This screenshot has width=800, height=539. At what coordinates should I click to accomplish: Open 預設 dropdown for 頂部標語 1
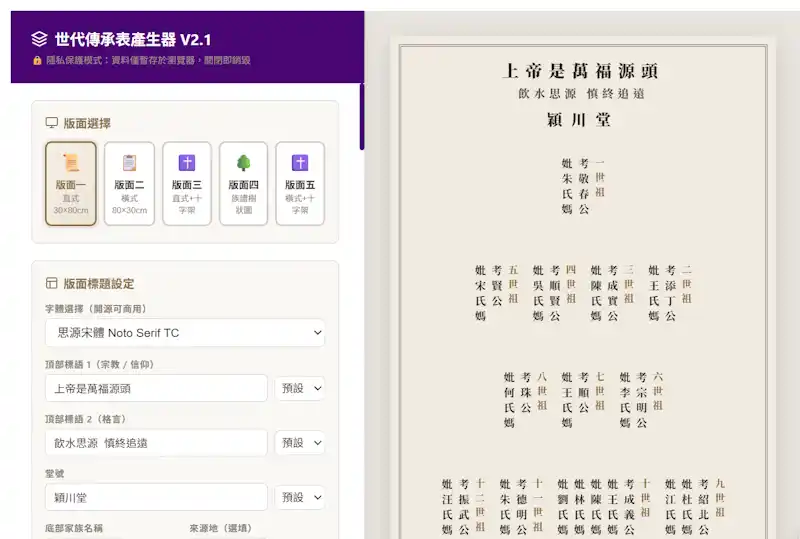[300, 388]
